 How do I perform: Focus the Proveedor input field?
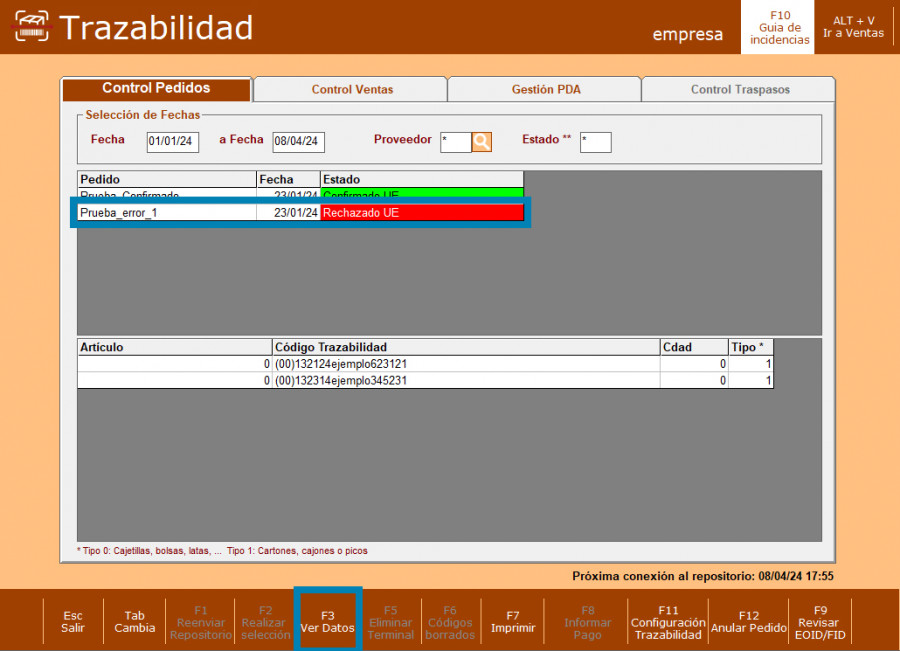[455, 142]
